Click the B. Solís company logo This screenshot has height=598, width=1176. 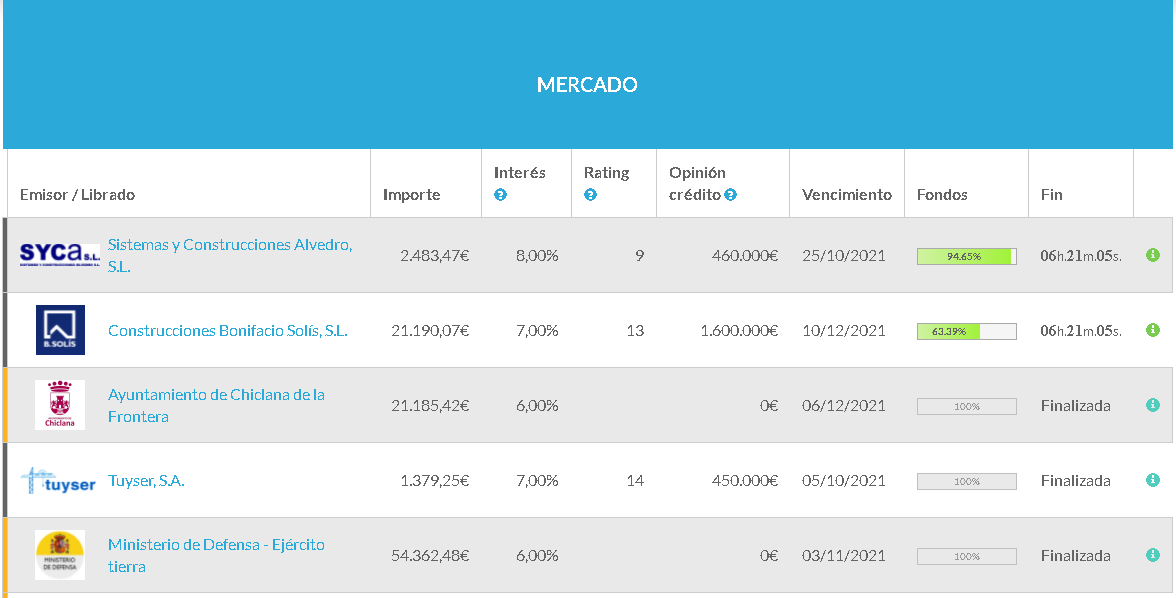(x=60, y=330)
